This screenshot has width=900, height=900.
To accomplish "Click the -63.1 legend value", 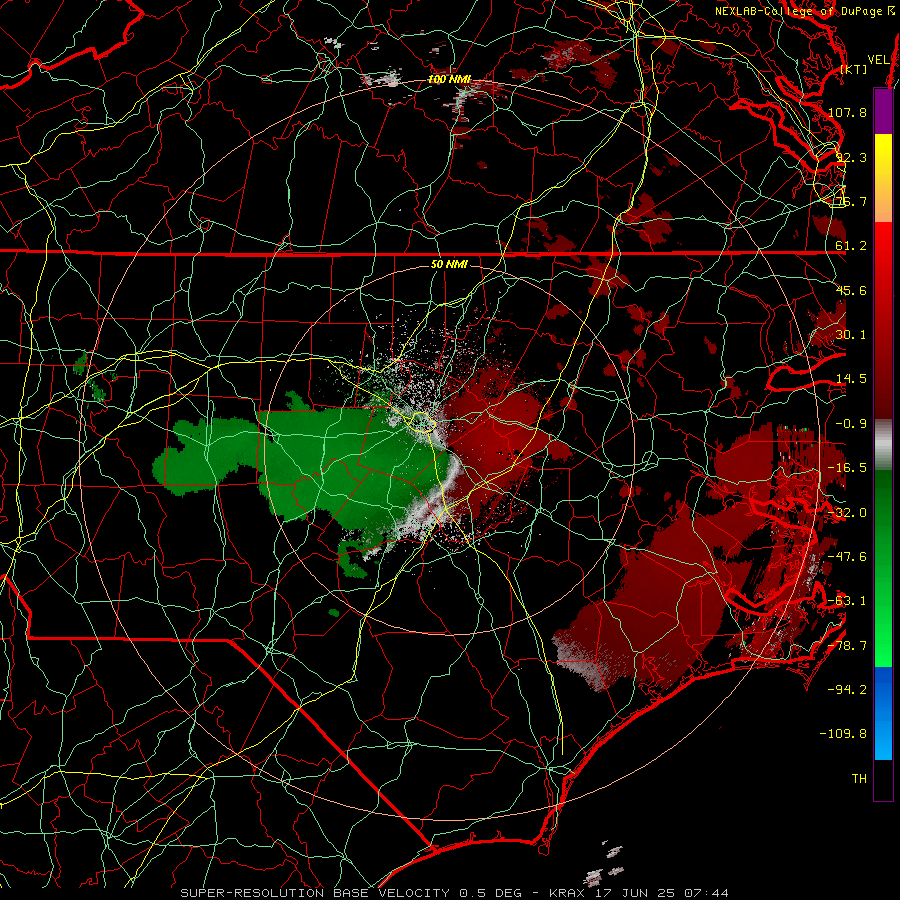I will [x=847, y=601].
